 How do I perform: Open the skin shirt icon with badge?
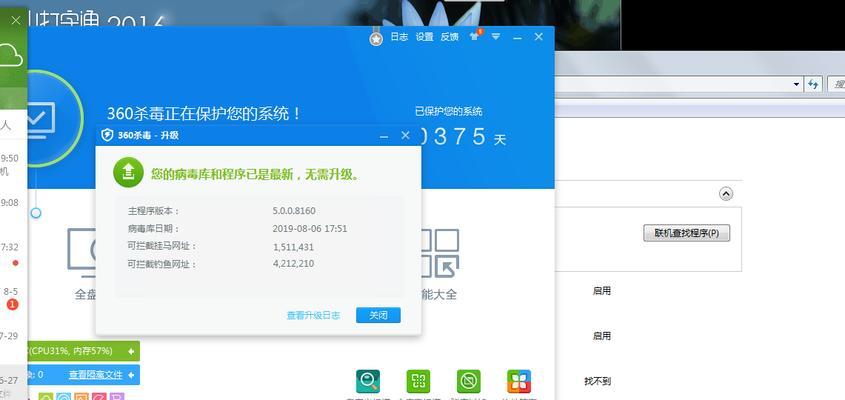click(x=475, y=36)
